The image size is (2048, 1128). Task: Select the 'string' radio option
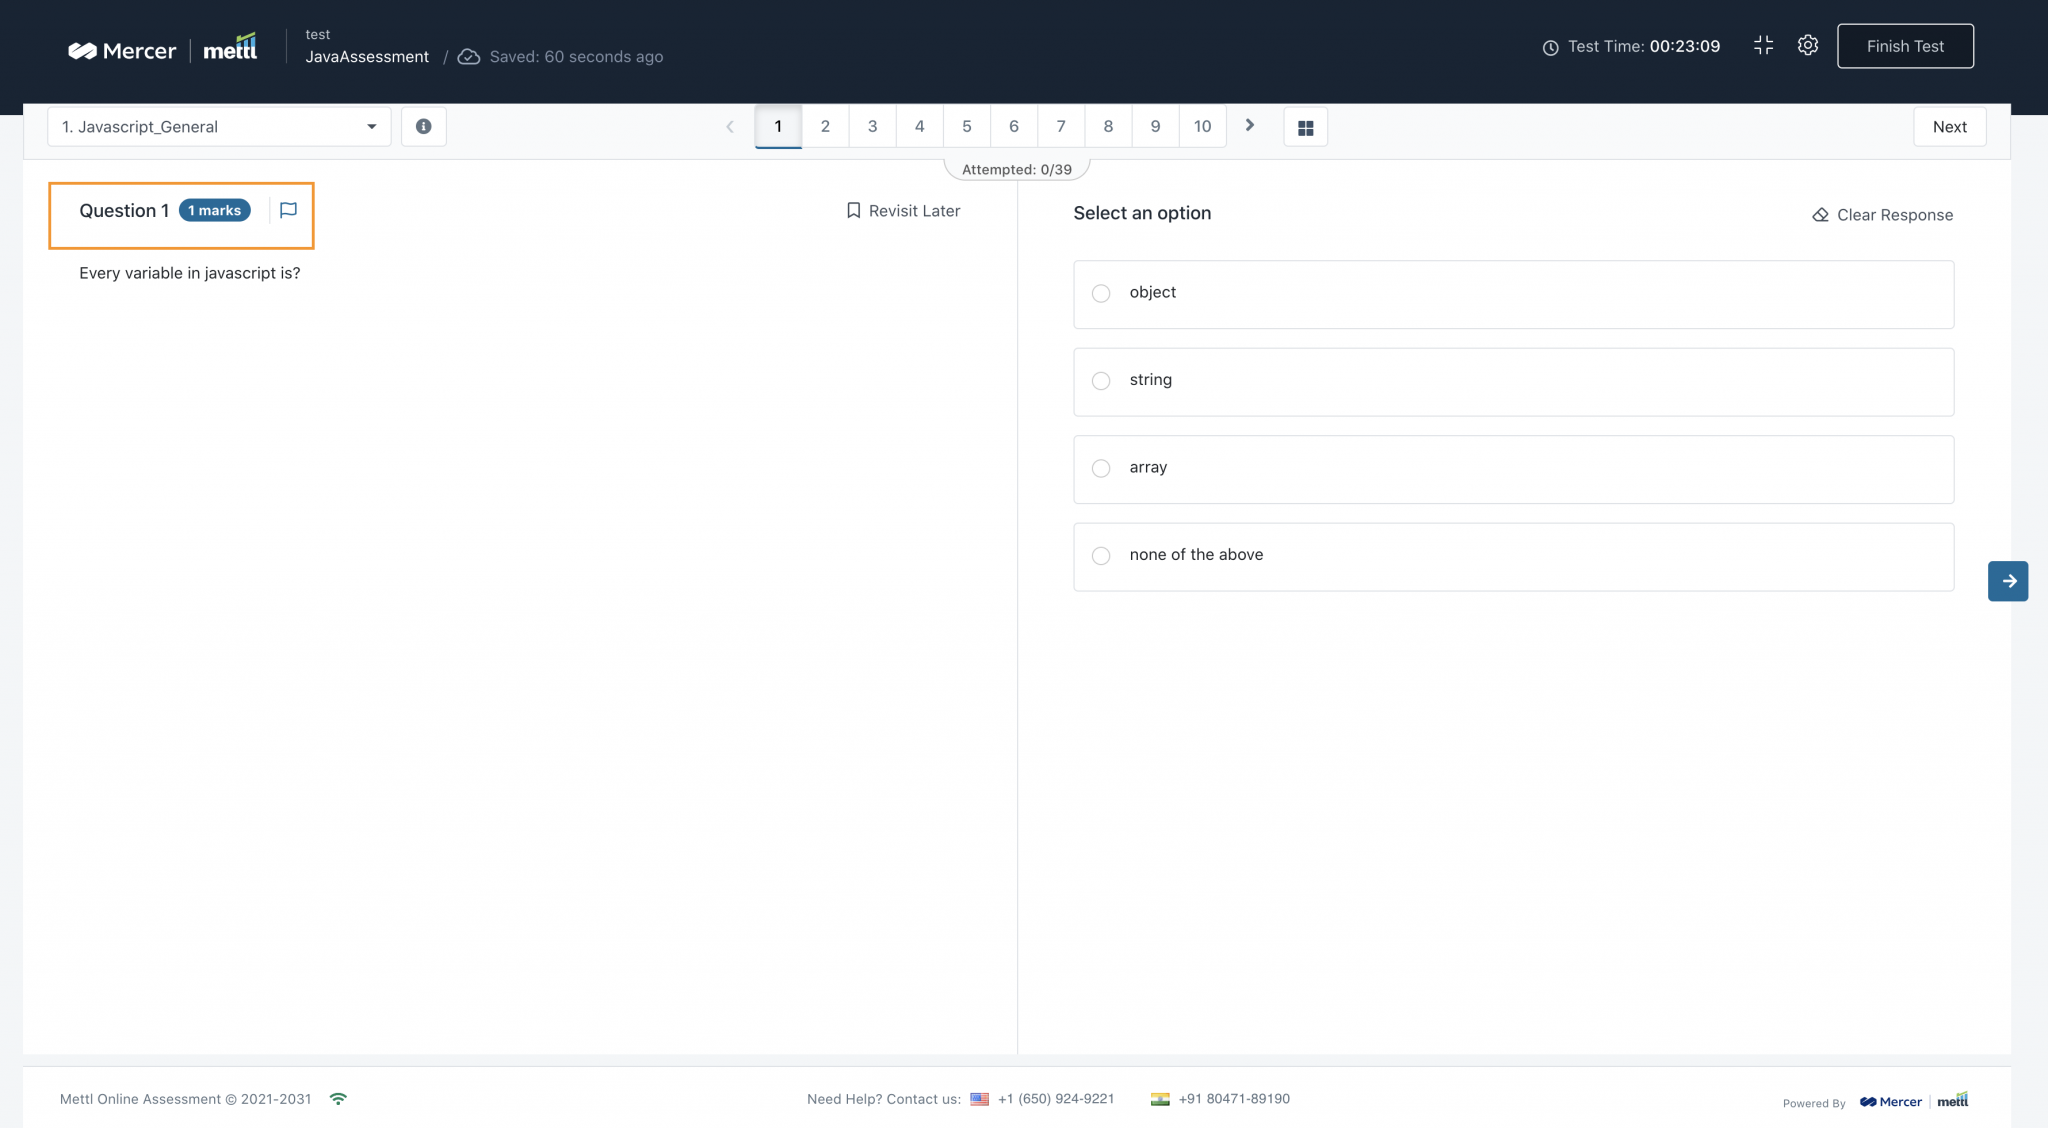point(1101,381)
